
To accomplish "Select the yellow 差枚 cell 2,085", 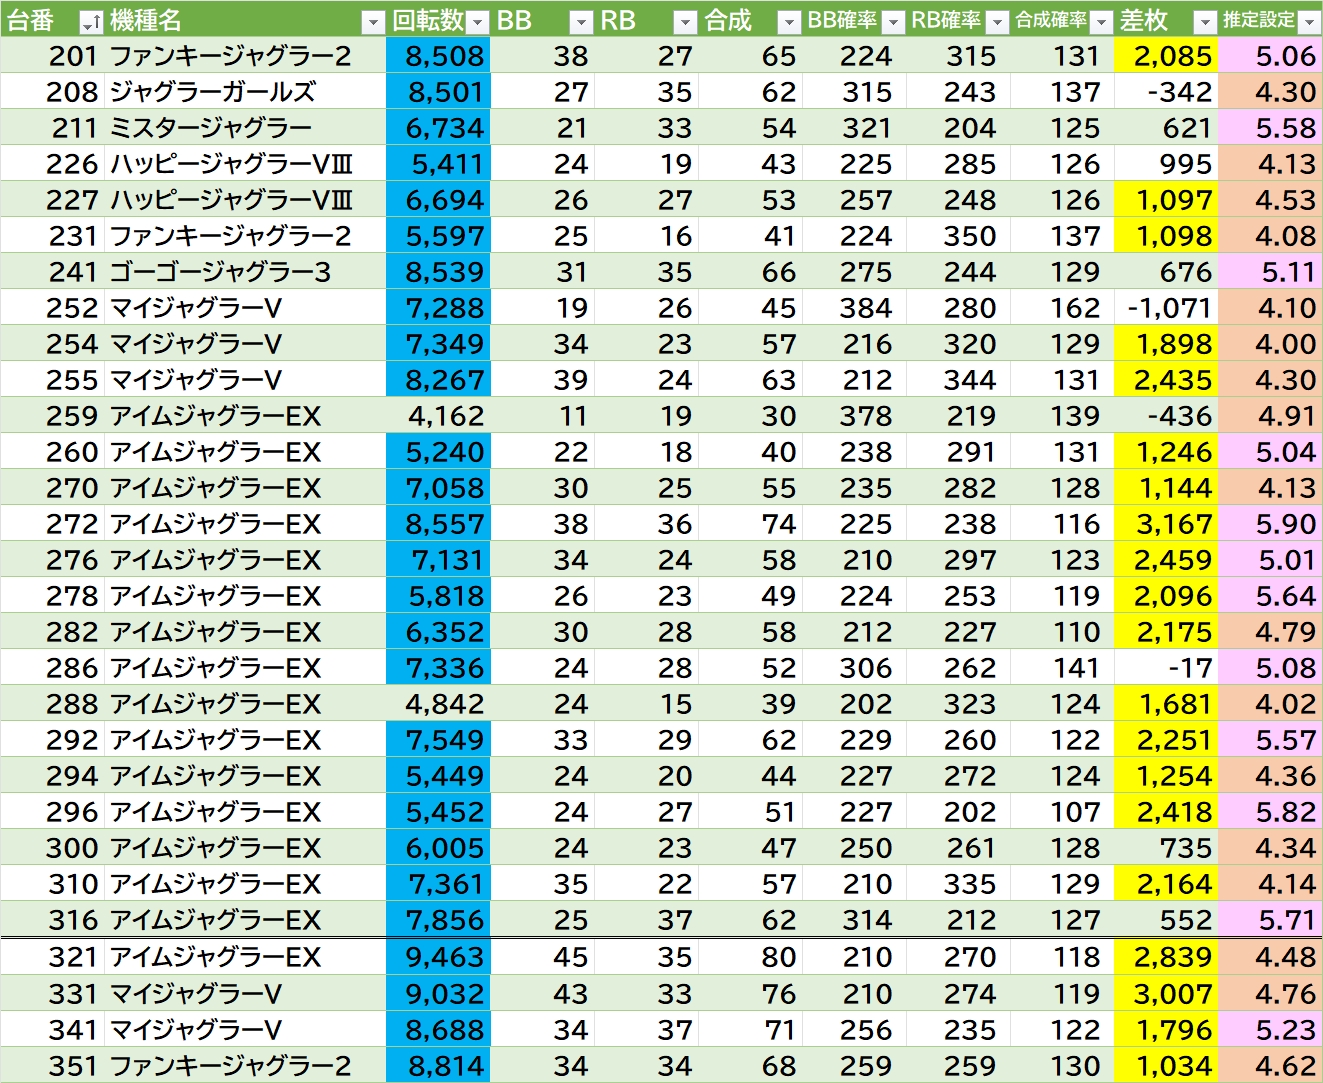I will (x=1166, y=56).
